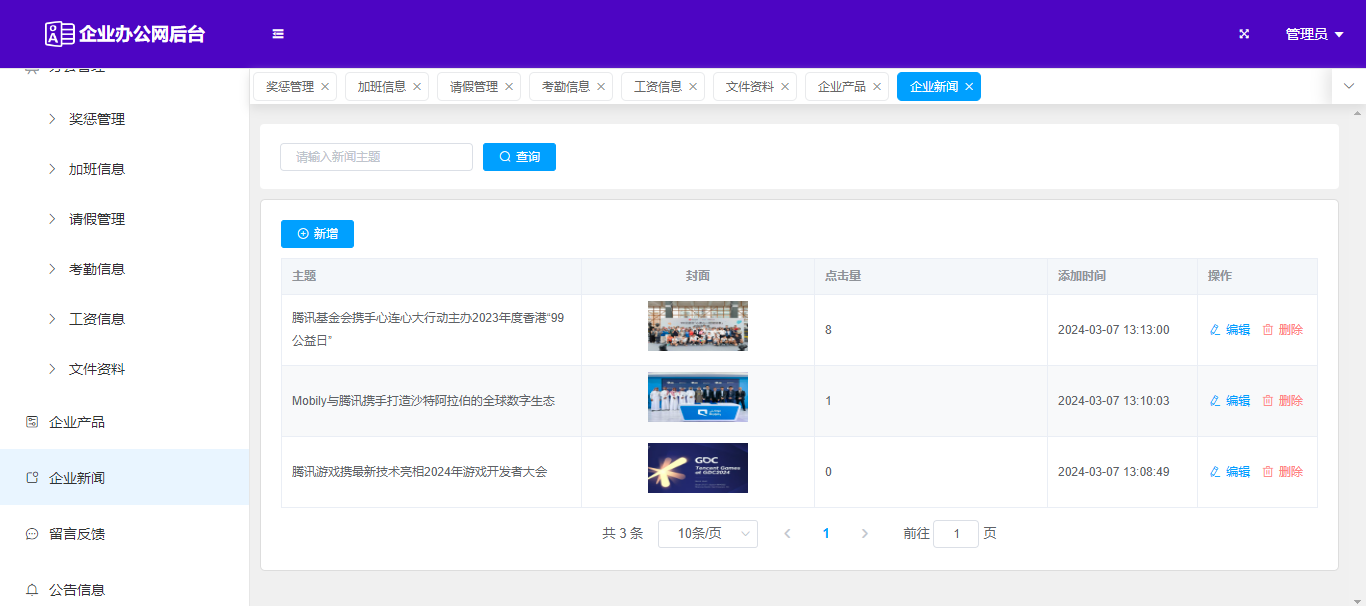Click the 留言反馈 chat bubble icon
Image resolution: width=1366 pixels, height=606 pixels.
[32, 534]
